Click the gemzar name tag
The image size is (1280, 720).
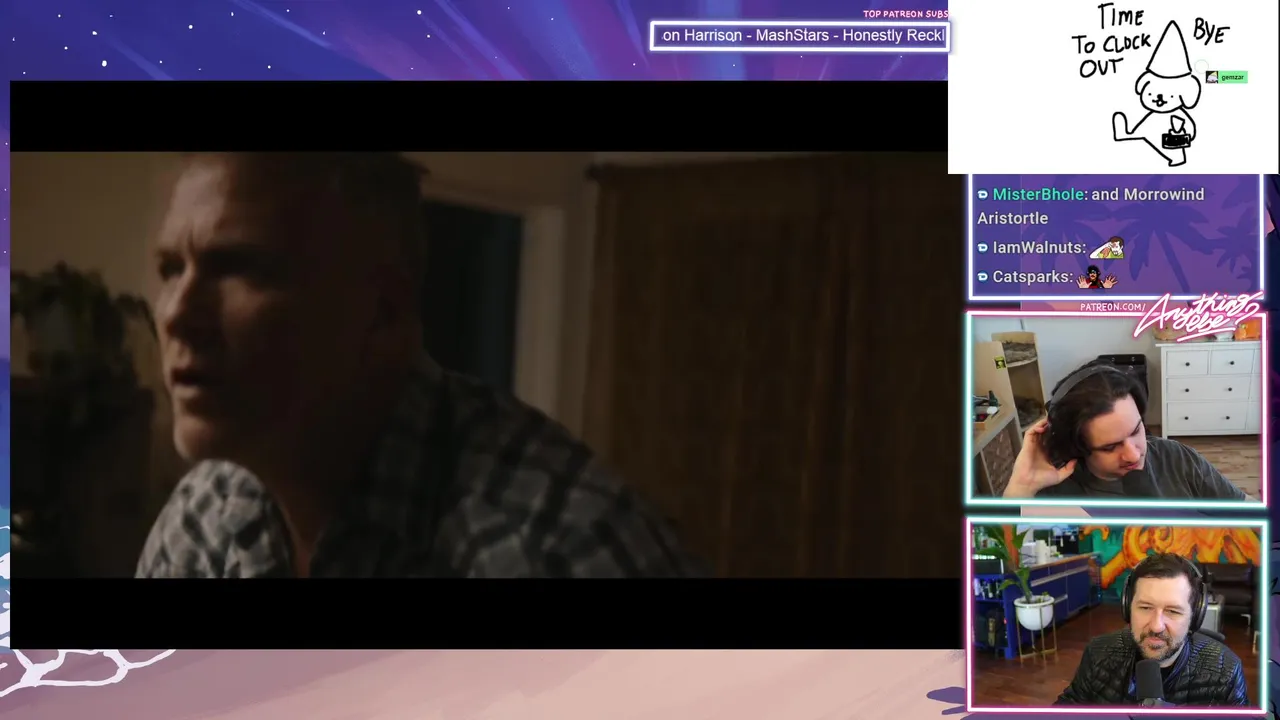coord(1232,77)
